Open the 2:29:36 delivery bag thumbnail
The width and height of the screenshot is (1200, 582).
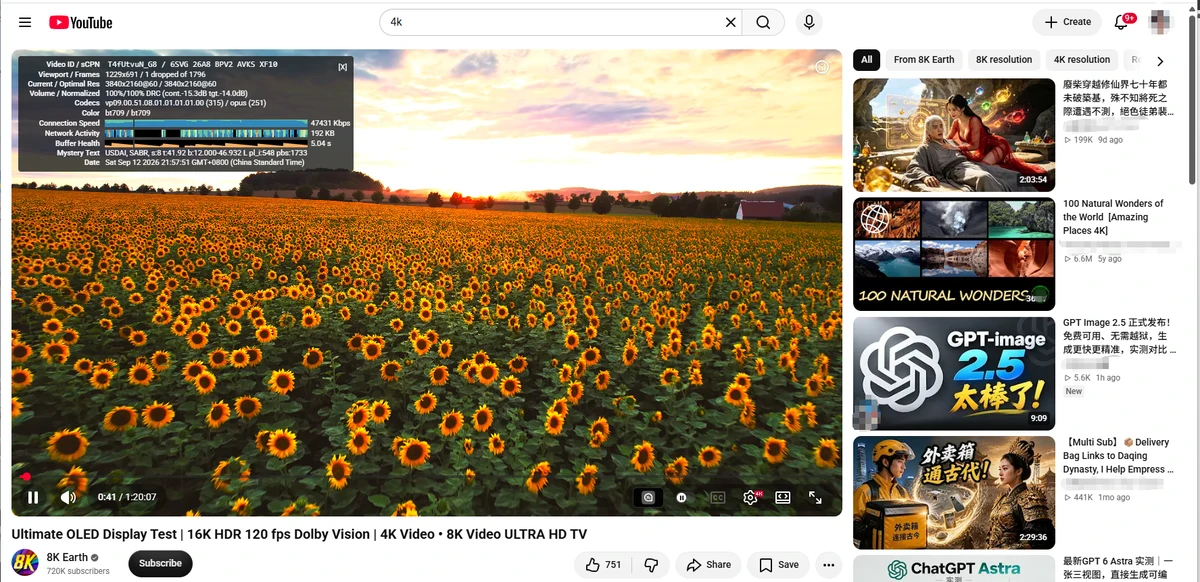coord(954,492)
